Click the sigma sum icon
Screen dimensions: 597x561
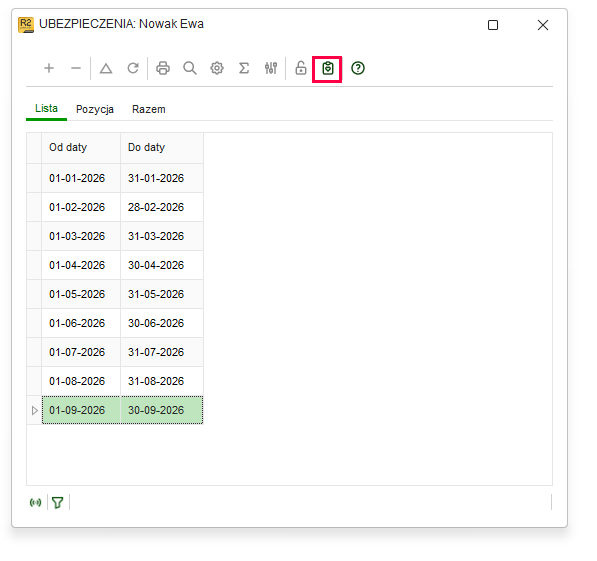click(x=244, y=69)
